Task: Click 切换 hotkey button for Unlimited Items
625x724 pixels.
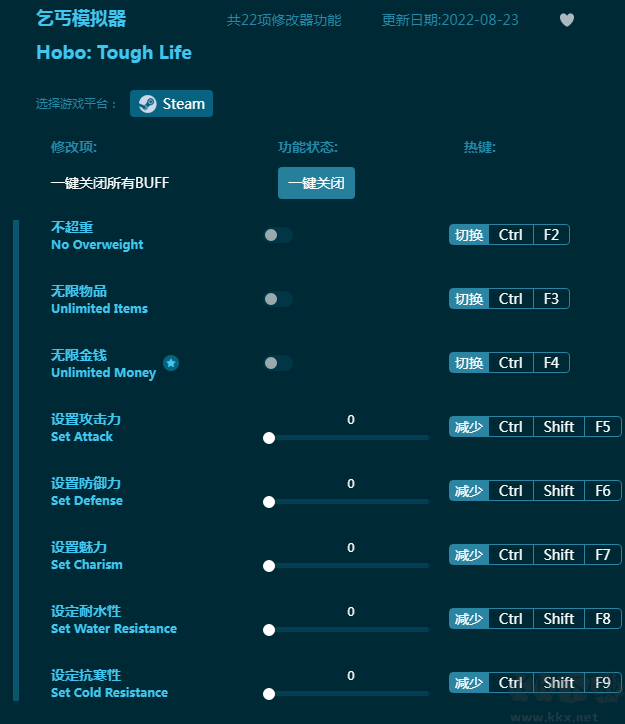Action: click(x=469, y=299)
